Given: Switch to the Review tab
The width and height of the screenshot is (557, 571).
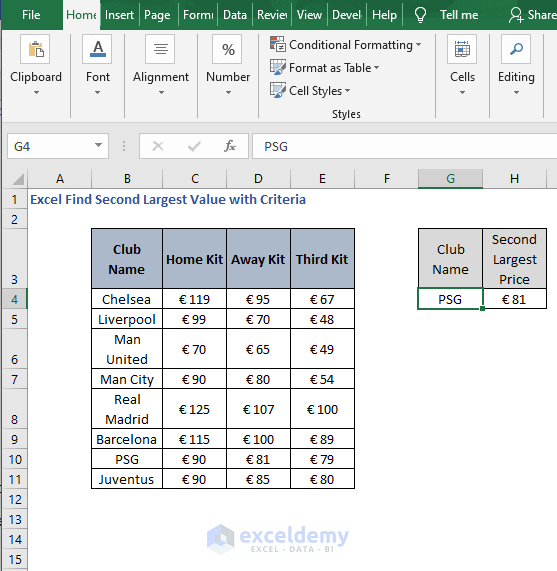Looking at the screenshot, I should tap(272, 15).
